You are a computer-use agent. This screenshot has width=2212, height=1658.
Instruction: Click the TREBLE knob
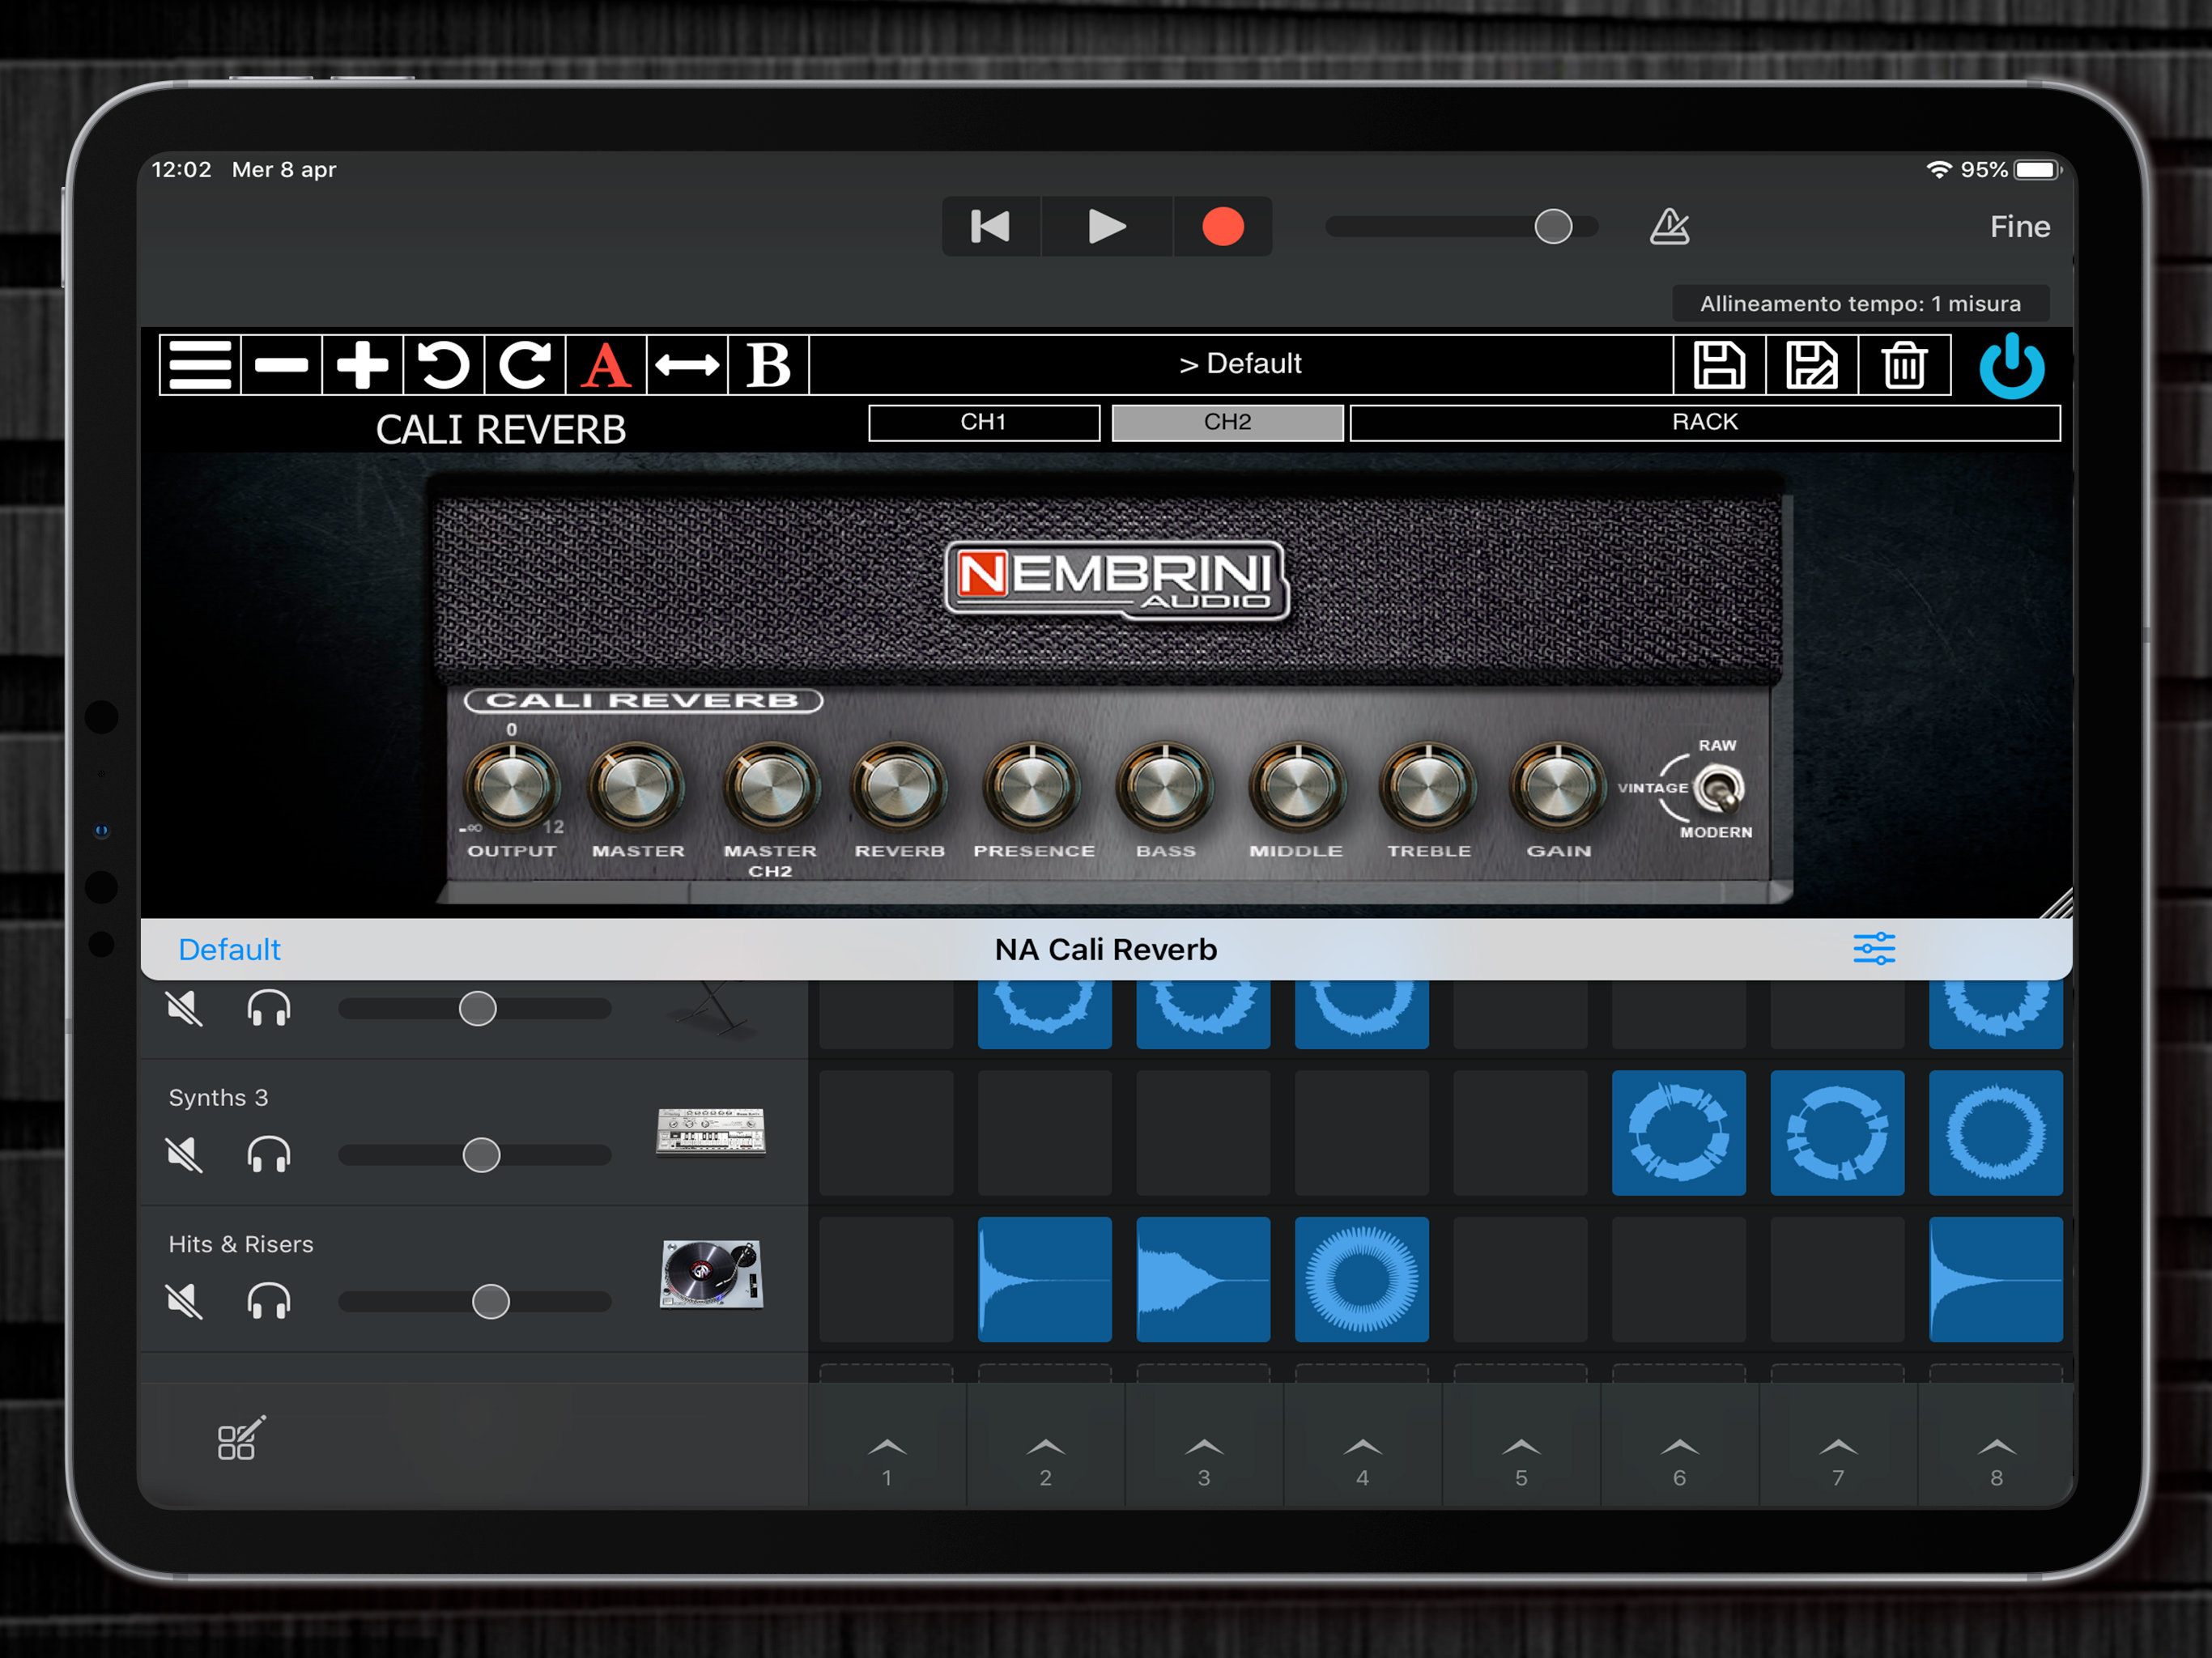[1428, 787]
